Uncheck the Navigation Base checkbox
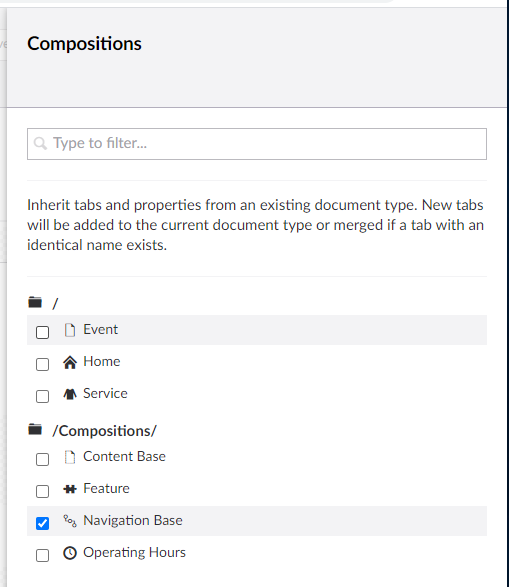 (x=42, y=523)
